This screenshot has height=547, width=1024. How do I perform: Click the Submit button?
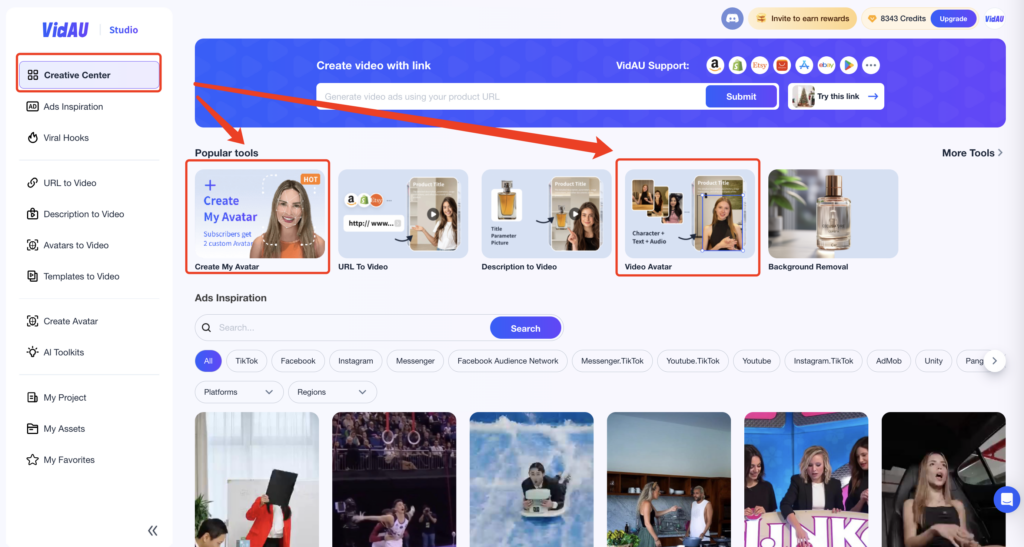[741, 97]
